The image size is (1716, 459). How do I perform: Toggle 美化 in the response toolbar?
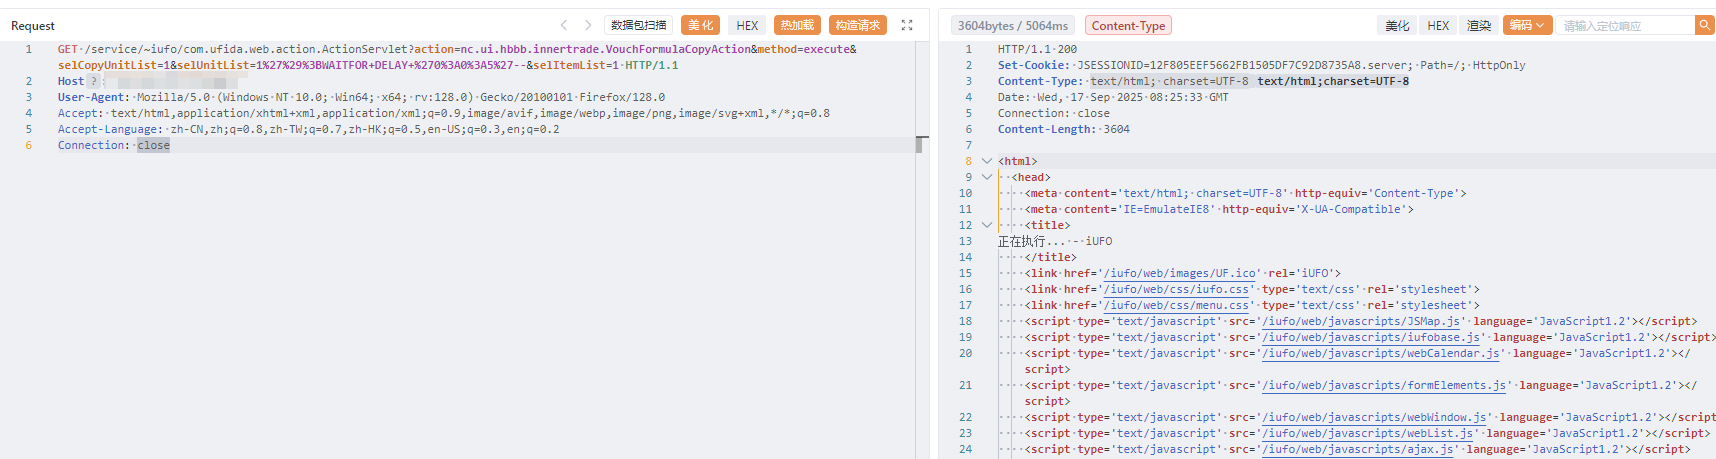point(1397,25)
